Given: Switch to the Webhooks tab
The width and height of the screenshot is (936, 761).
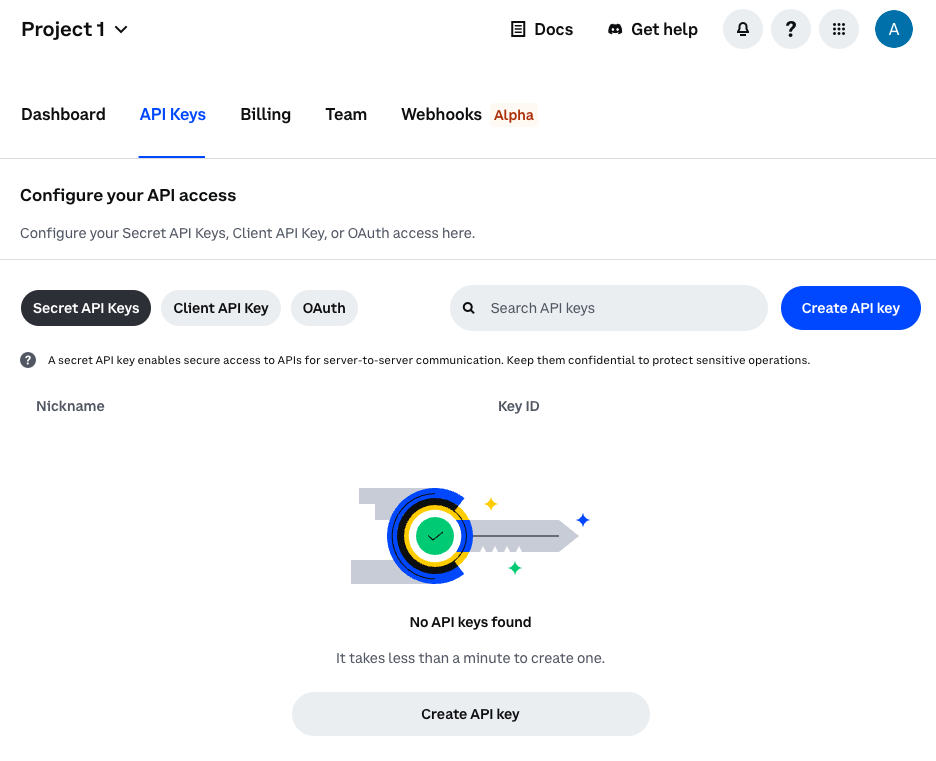Looking at the screenshot, I should click(x=441, y=114).
